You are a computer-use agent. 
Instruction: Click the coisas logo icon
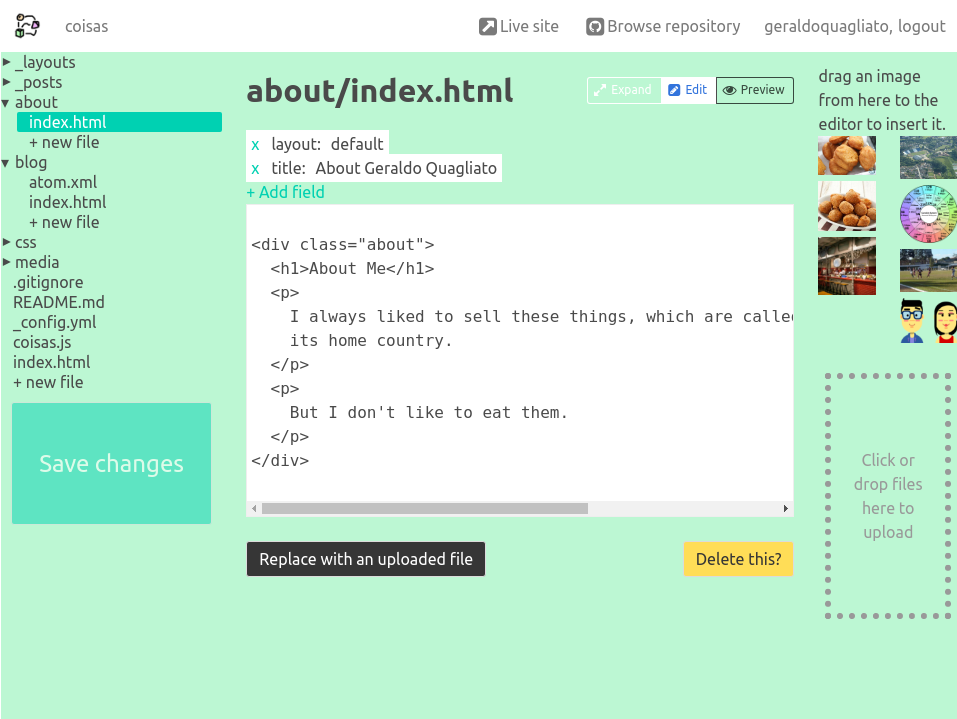pos(27,26)
